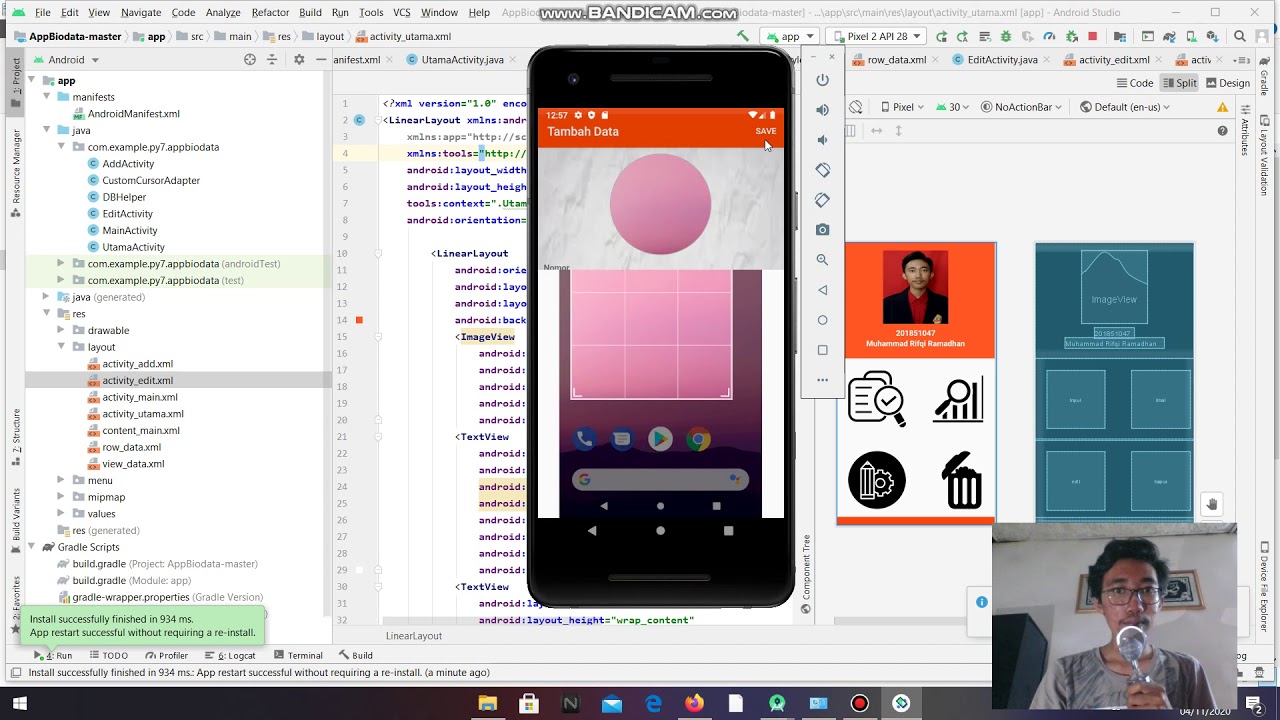Click the Google search bar on emulator
Image resolution: width=1280 pixels, height=720 pixels.
660,480
